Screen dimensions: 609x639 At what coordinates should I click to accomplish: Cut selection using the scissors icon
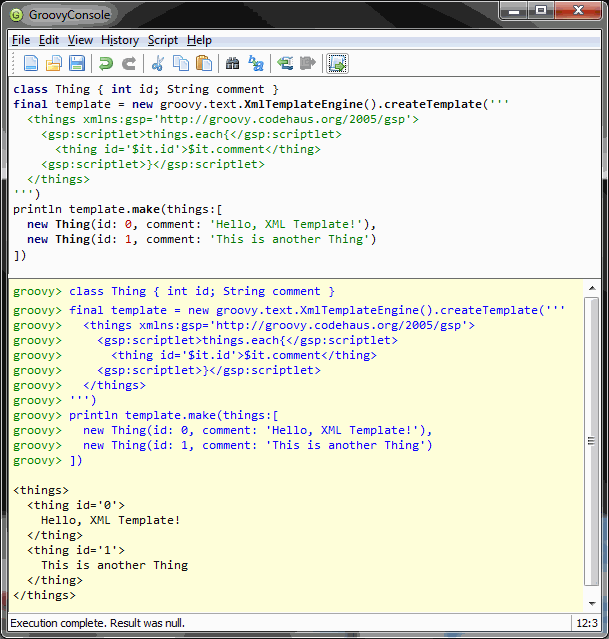[x=158, y=64]
